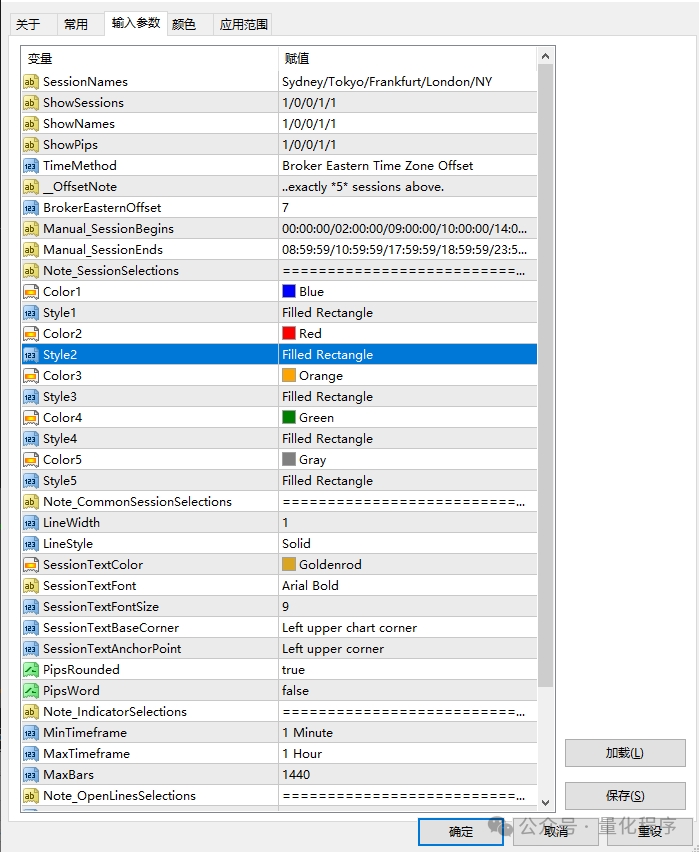Click the Blue swatch for Color1

(x=289, y=291)
